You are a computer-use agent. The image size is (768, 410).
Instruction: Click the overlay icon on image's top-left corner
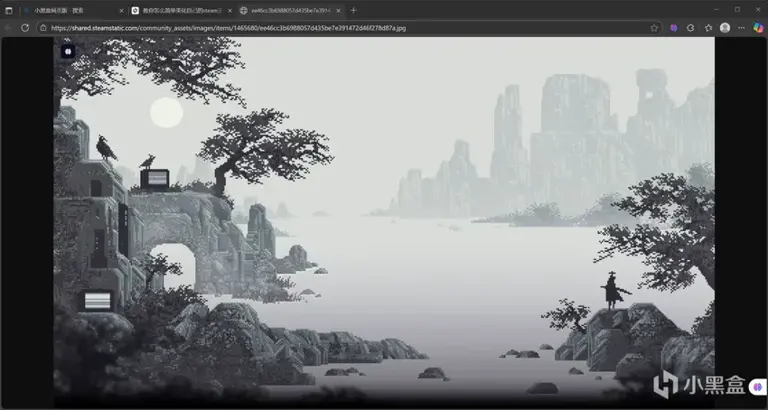68,51
